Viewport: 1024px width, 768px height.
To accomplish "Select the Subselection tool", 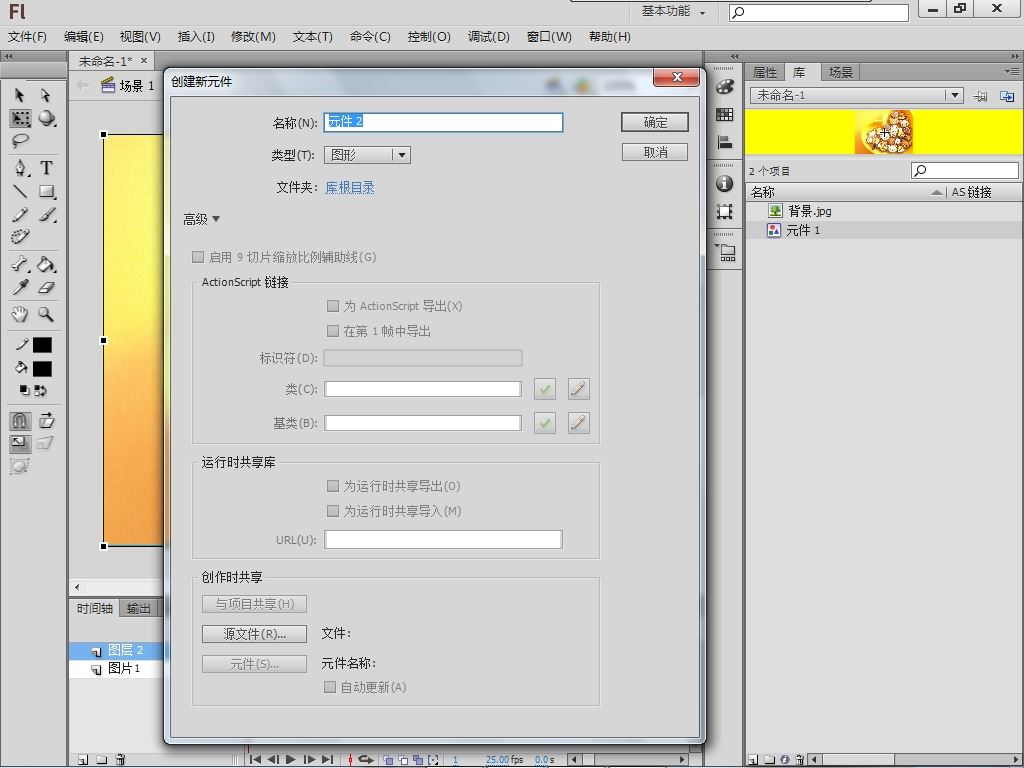I will 45,95.
